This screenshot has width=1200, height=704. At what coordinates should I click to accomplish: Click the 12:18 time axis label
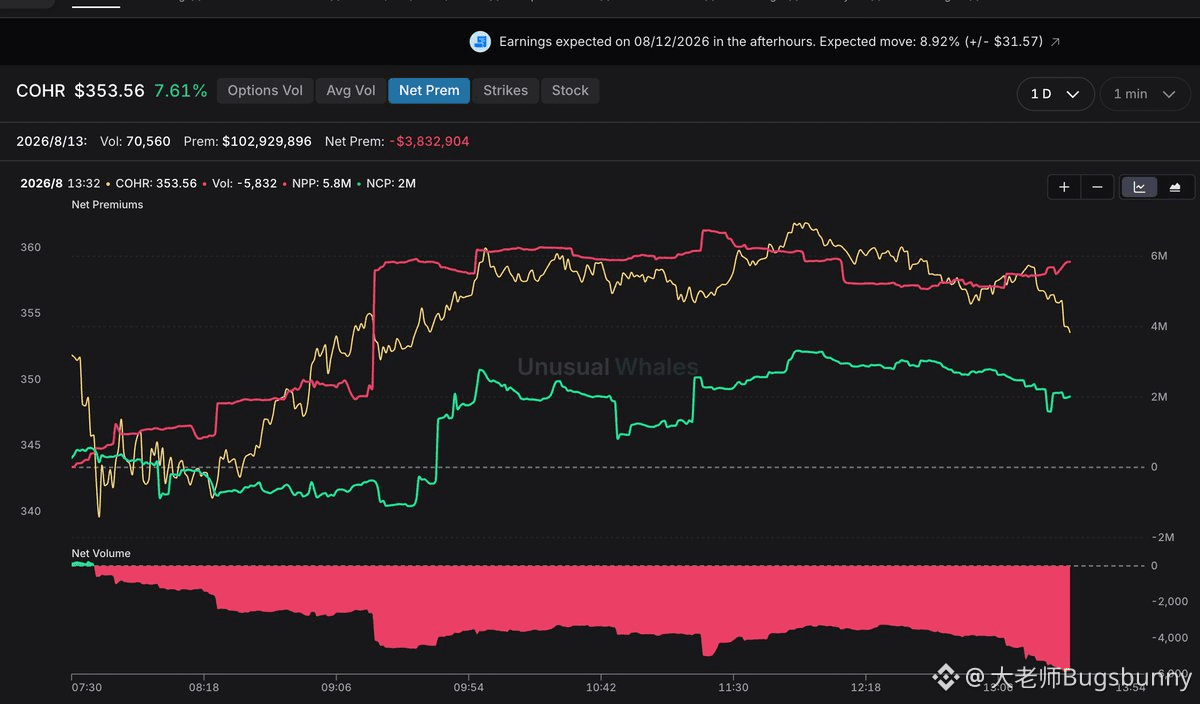865,688
